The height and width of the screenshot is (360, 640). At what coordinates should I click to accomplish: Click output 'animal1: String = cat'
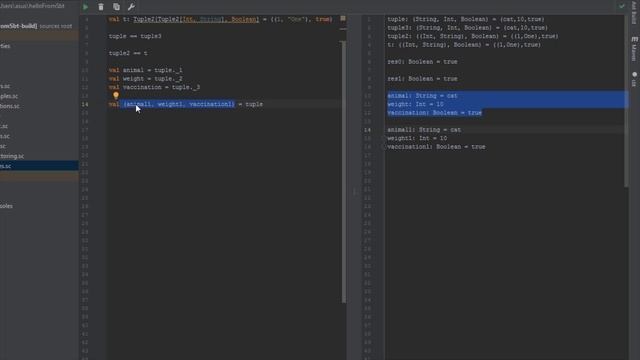pyautogui.click(x=424, y=130)
